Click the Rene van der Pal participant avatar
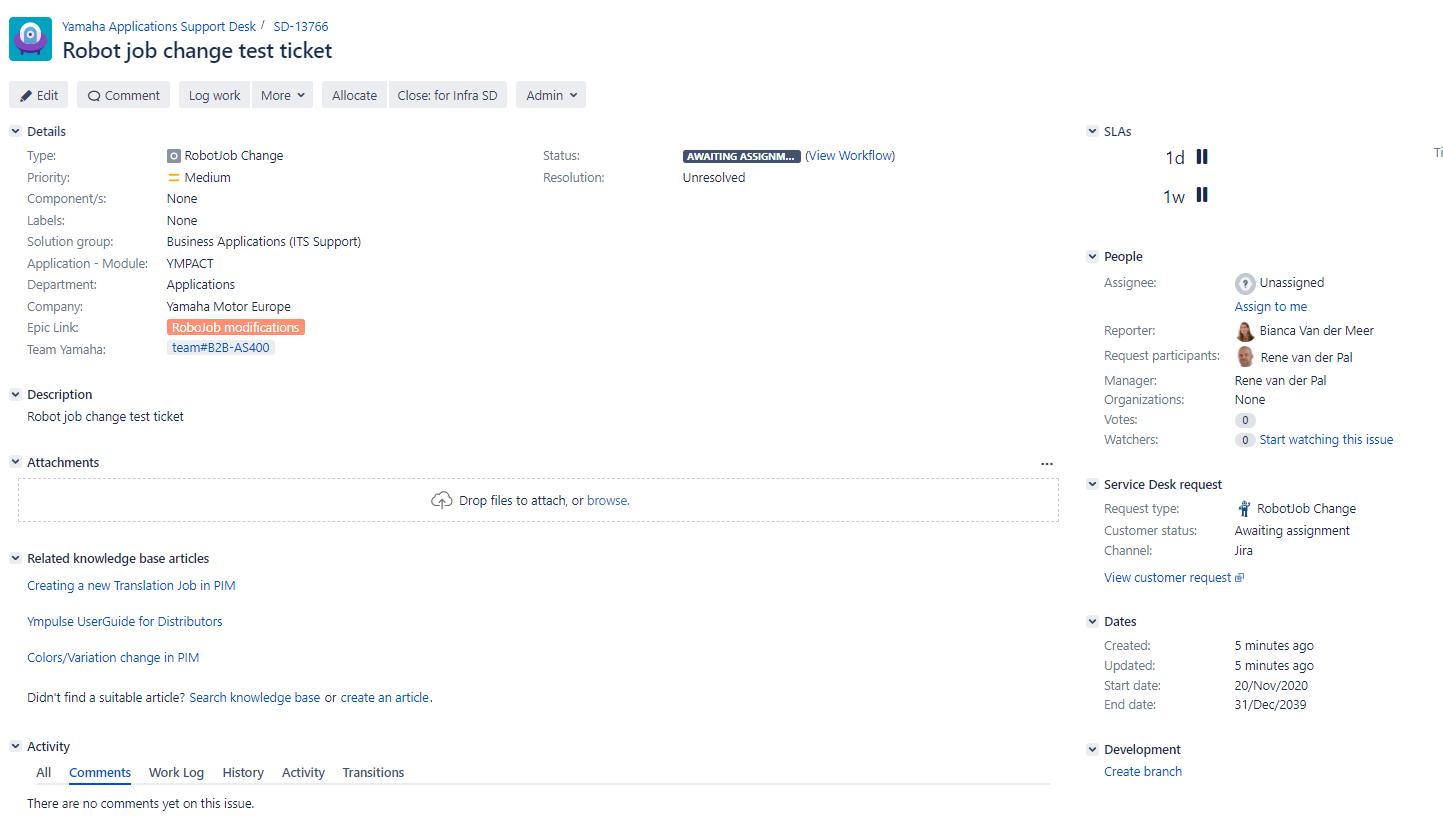The image size is (1443, 822). tap(1245, 357)
